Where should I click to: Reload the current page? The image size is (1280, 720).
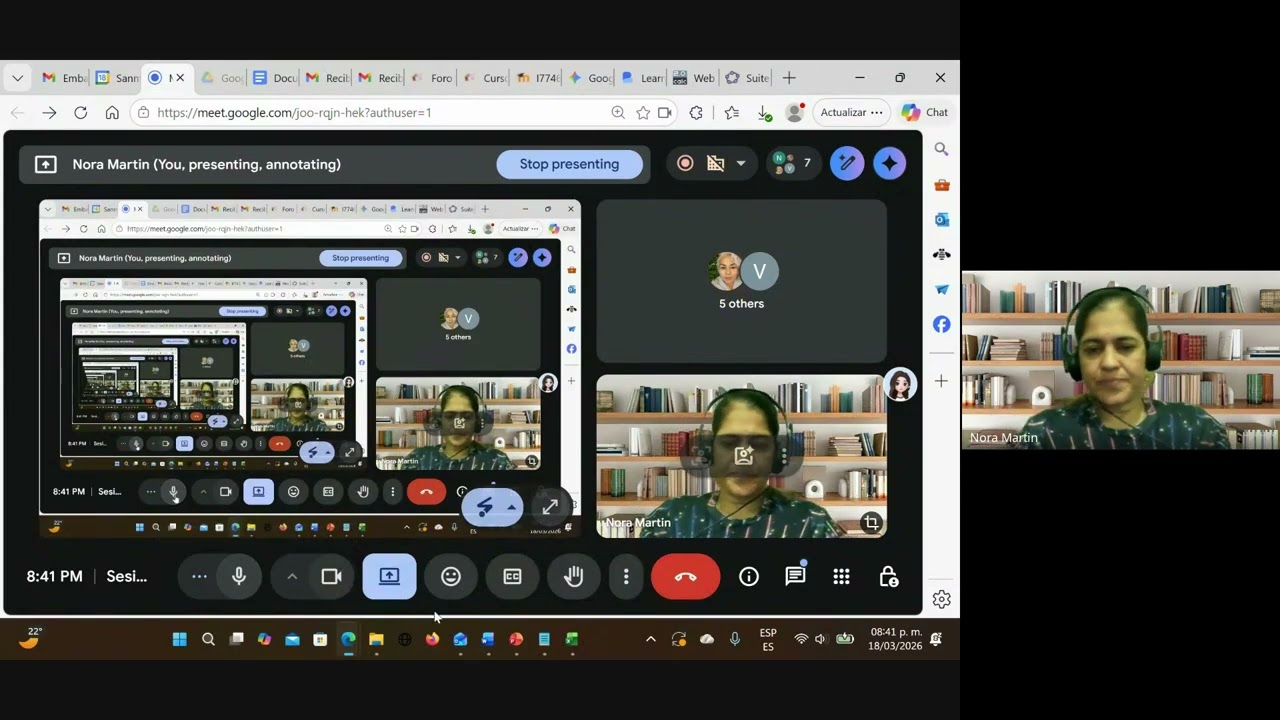pyautogui.click(x=80, y=113)
